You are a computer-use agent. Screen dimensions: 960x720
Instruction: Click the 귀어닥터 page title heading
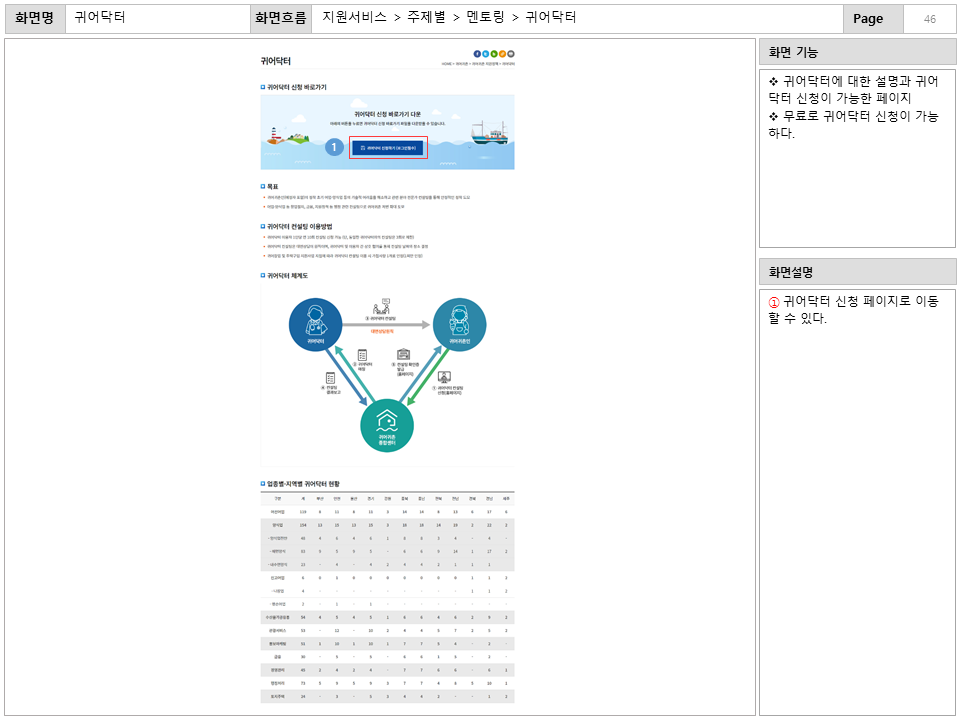(276, 61)
